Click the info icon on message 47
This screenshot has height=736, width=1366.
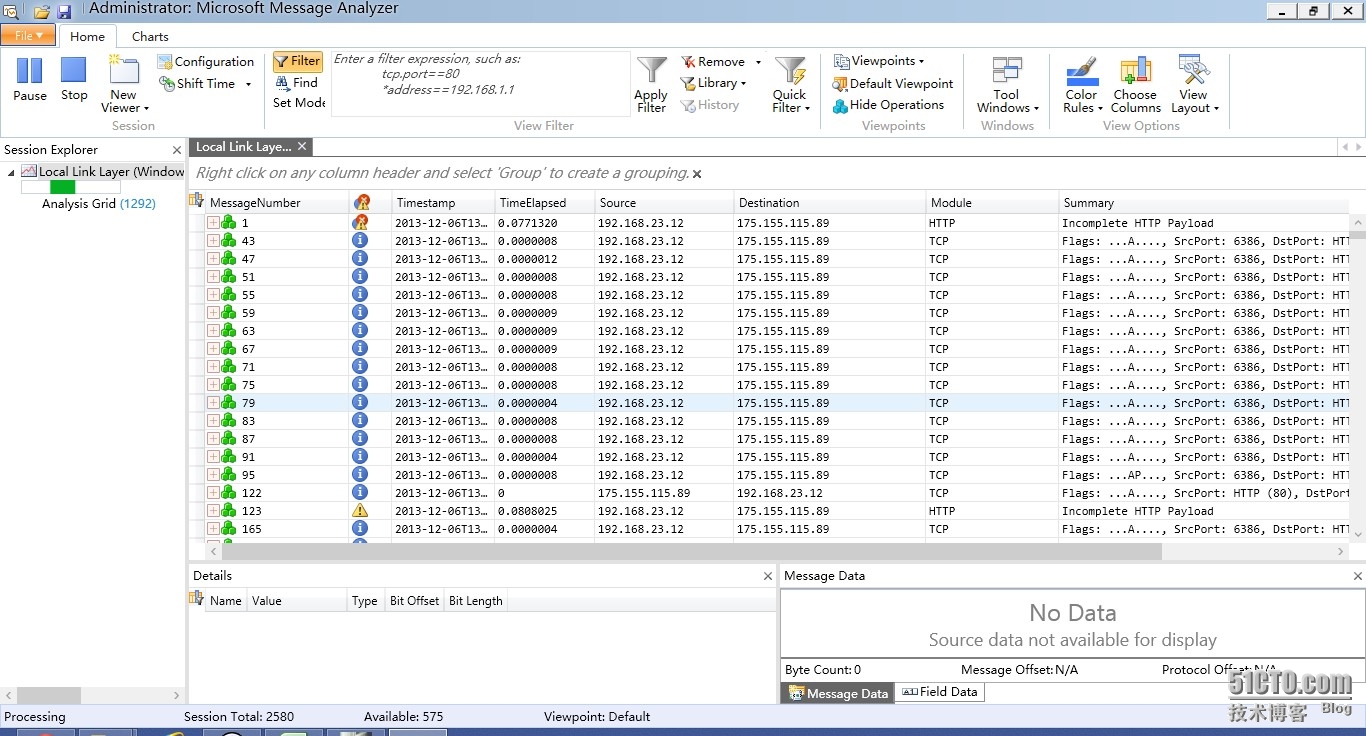pos(360,259)
